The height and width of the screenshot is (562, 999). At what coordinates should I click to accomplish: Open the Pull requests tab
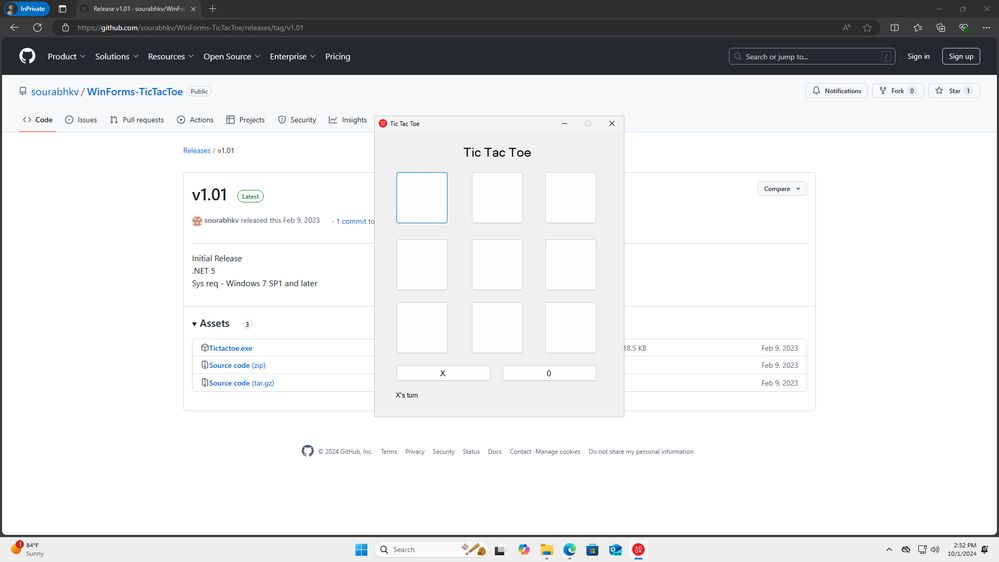[136, 120]
